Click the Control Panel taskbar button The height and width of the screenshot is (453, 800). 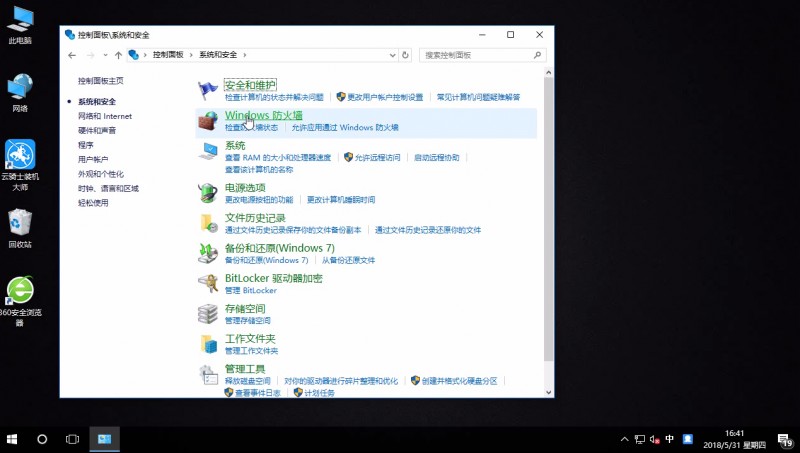click(x=105, y=439)
